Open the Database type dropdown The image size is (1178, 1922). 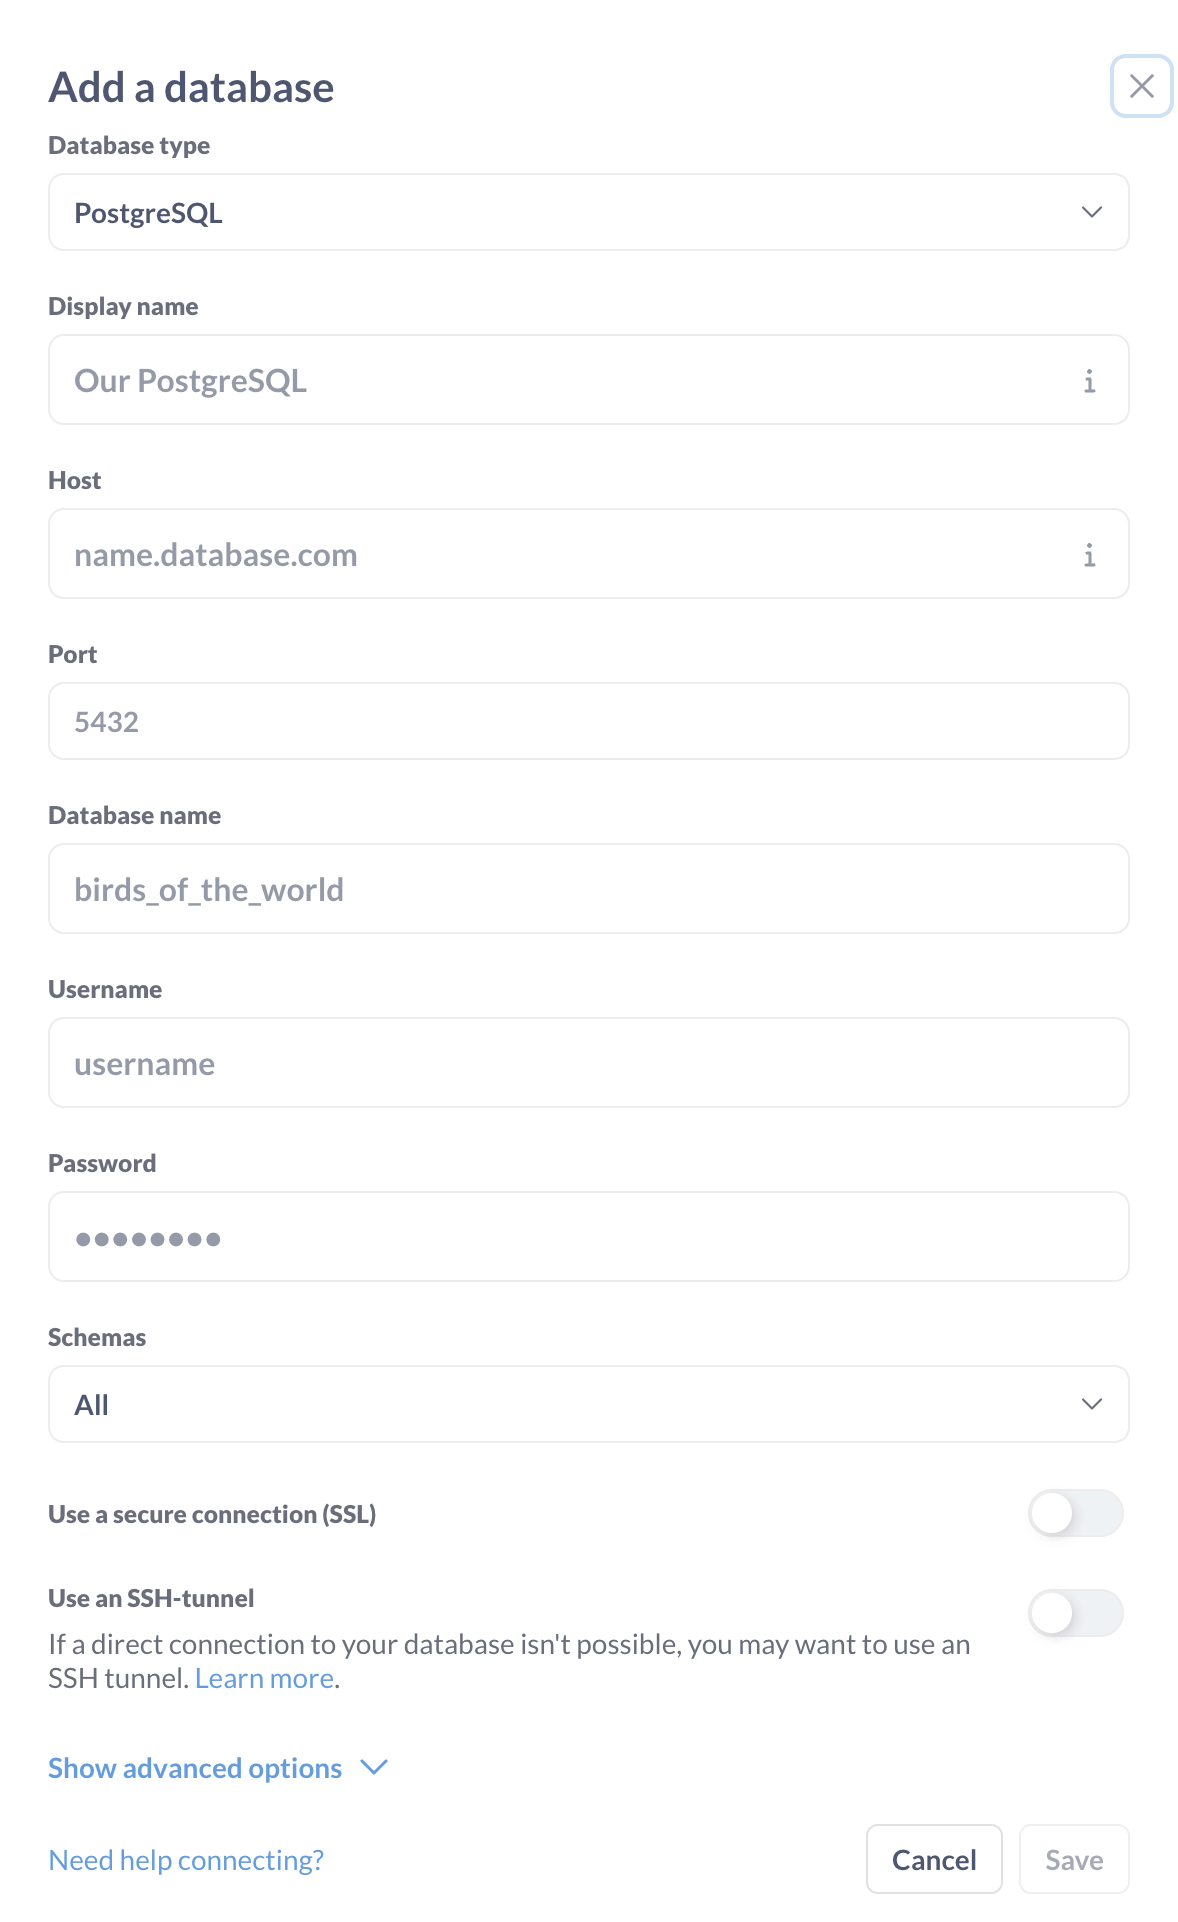(x=588, y=212)
